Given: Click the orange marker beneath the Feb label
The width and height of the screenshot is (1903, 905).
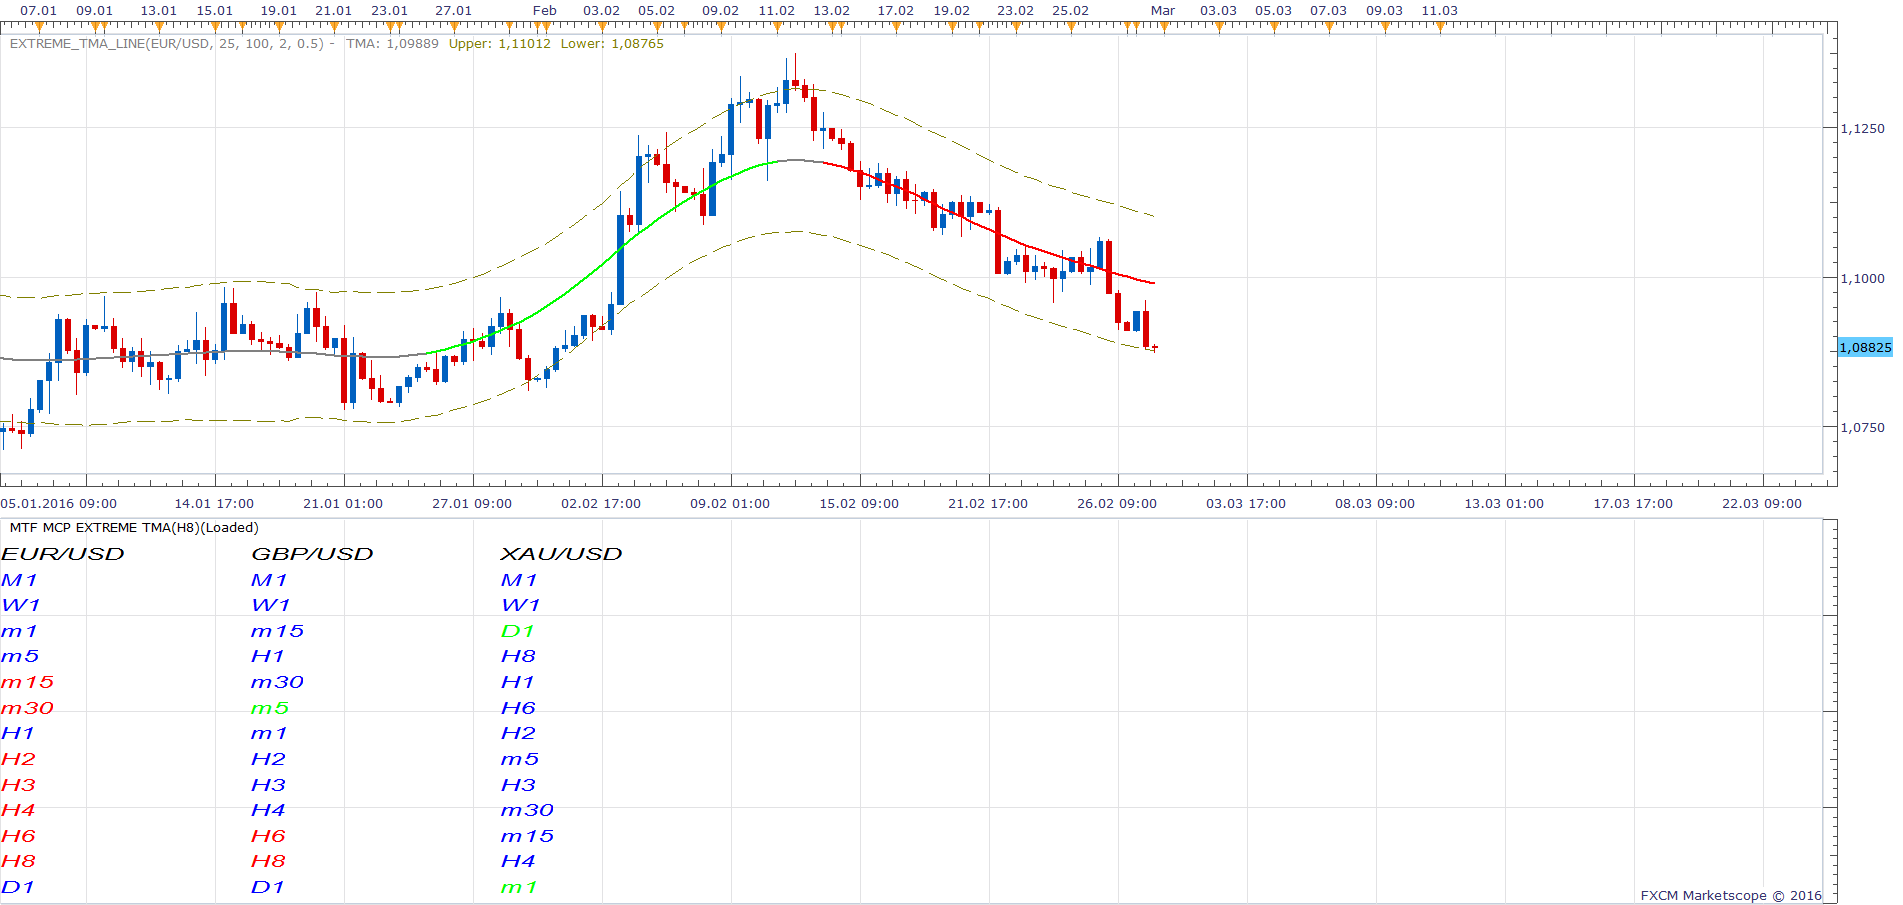Looking at the screenshot, I should click(545, 28).
